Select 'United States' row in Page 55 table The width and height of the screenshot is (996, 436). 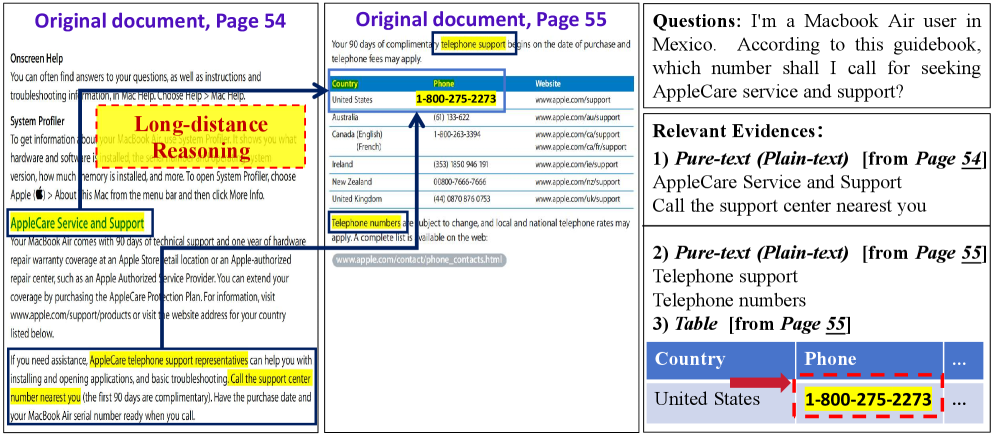(x=482, y=100)
